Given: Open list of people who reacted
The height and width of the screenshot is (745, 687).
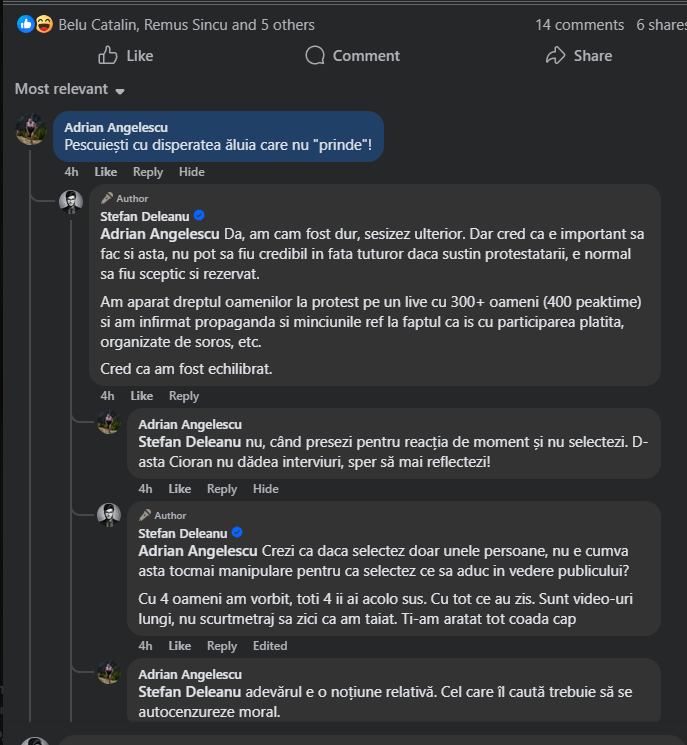Looking at the screenshot, I should tap(187, 24).
